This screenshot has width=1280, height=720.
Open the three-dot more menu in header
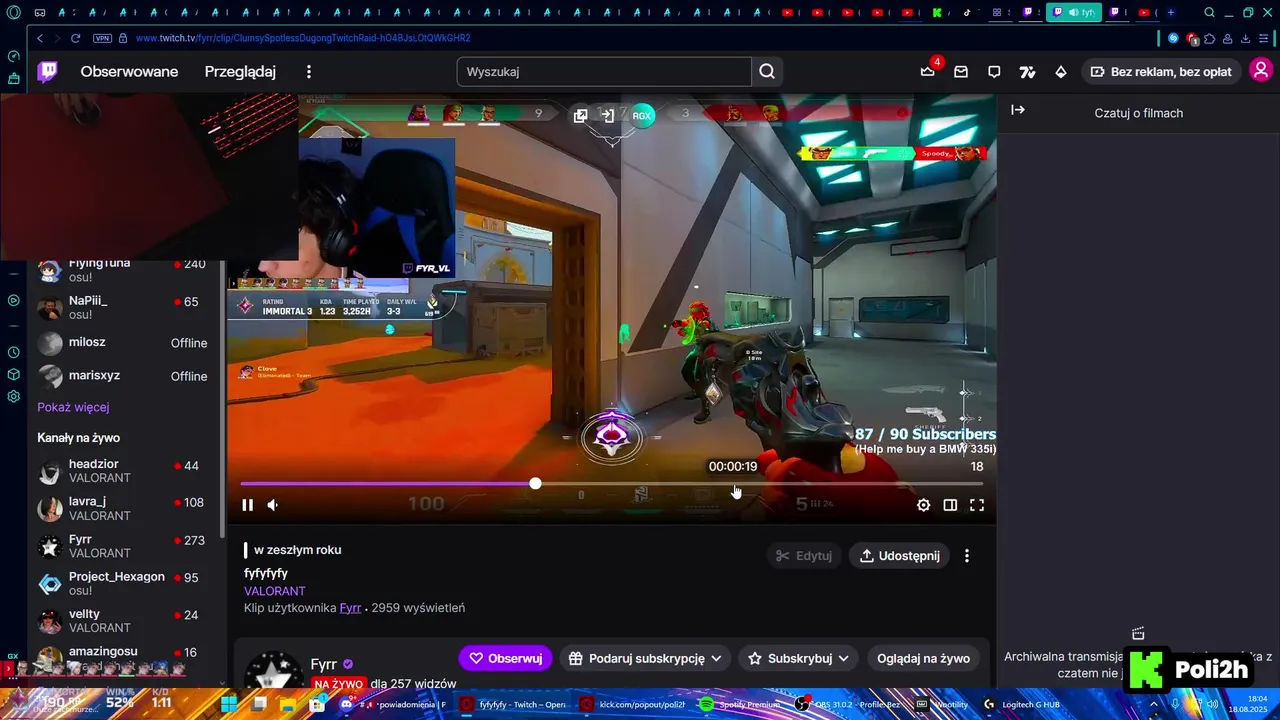point(309,72)
